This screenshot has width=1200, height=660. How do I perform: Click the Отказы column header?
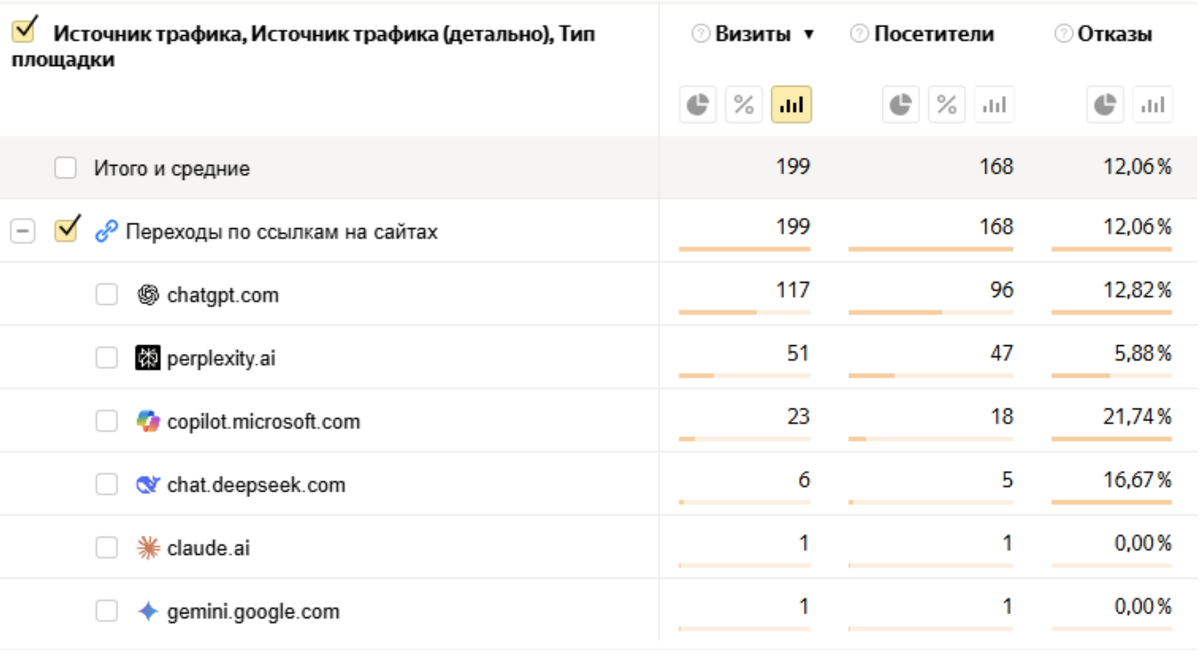click(x=1114, y=34)
